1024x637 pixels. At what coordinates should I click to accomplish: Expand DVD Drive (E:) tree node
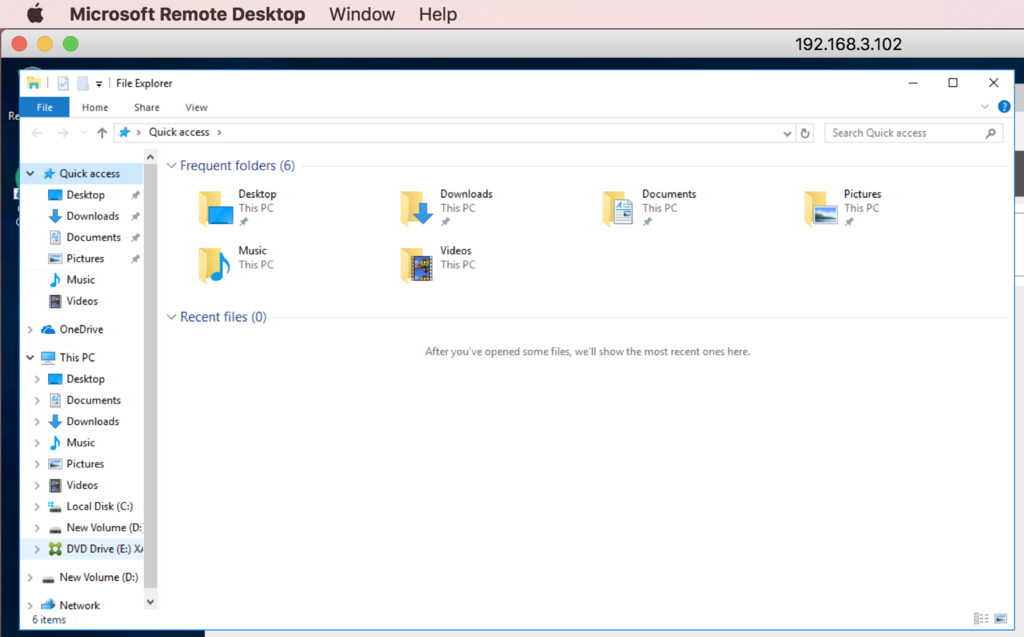coord(37,549)
